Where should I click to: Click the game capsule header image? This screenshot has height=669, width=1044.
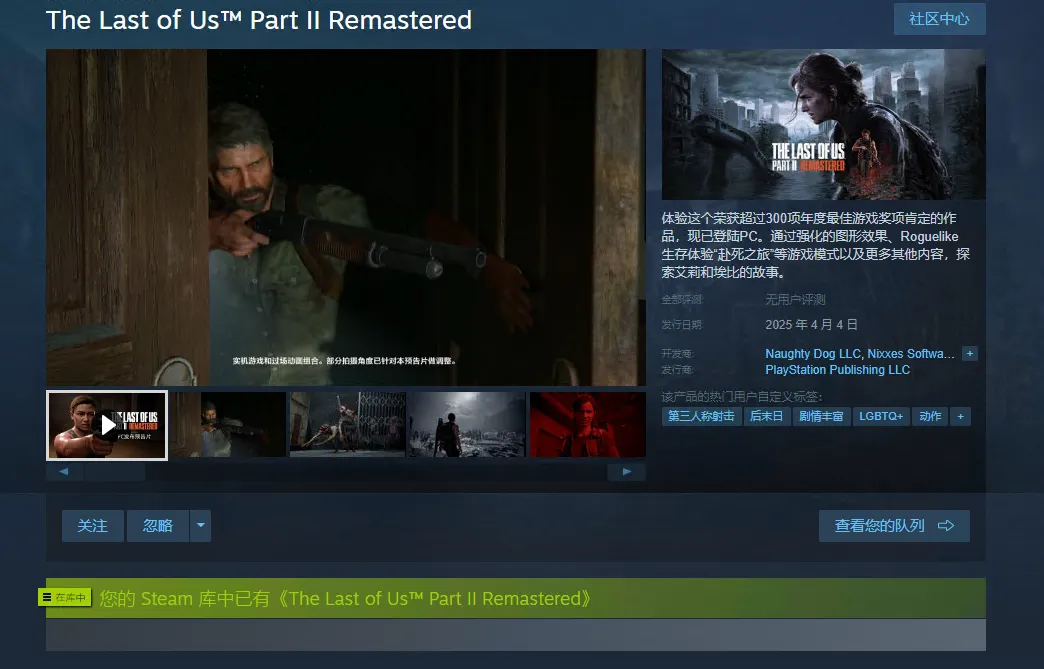pos(823,124)
